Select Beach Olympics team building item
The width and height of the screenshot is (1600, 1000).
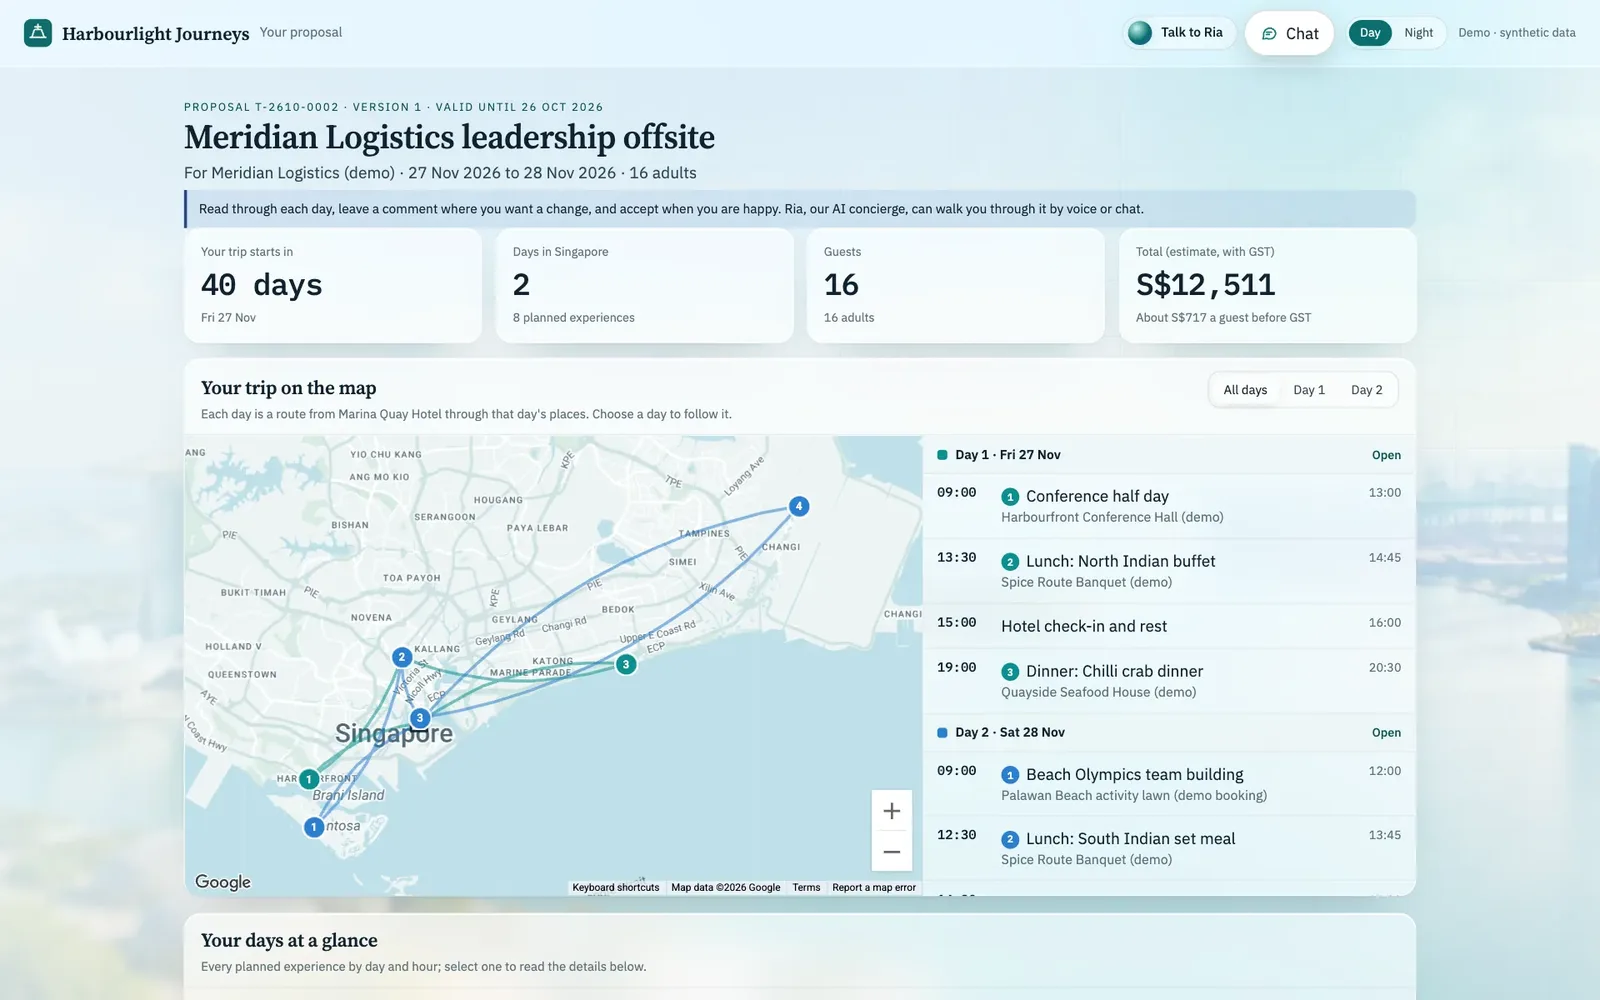(x=1168, y=784)
